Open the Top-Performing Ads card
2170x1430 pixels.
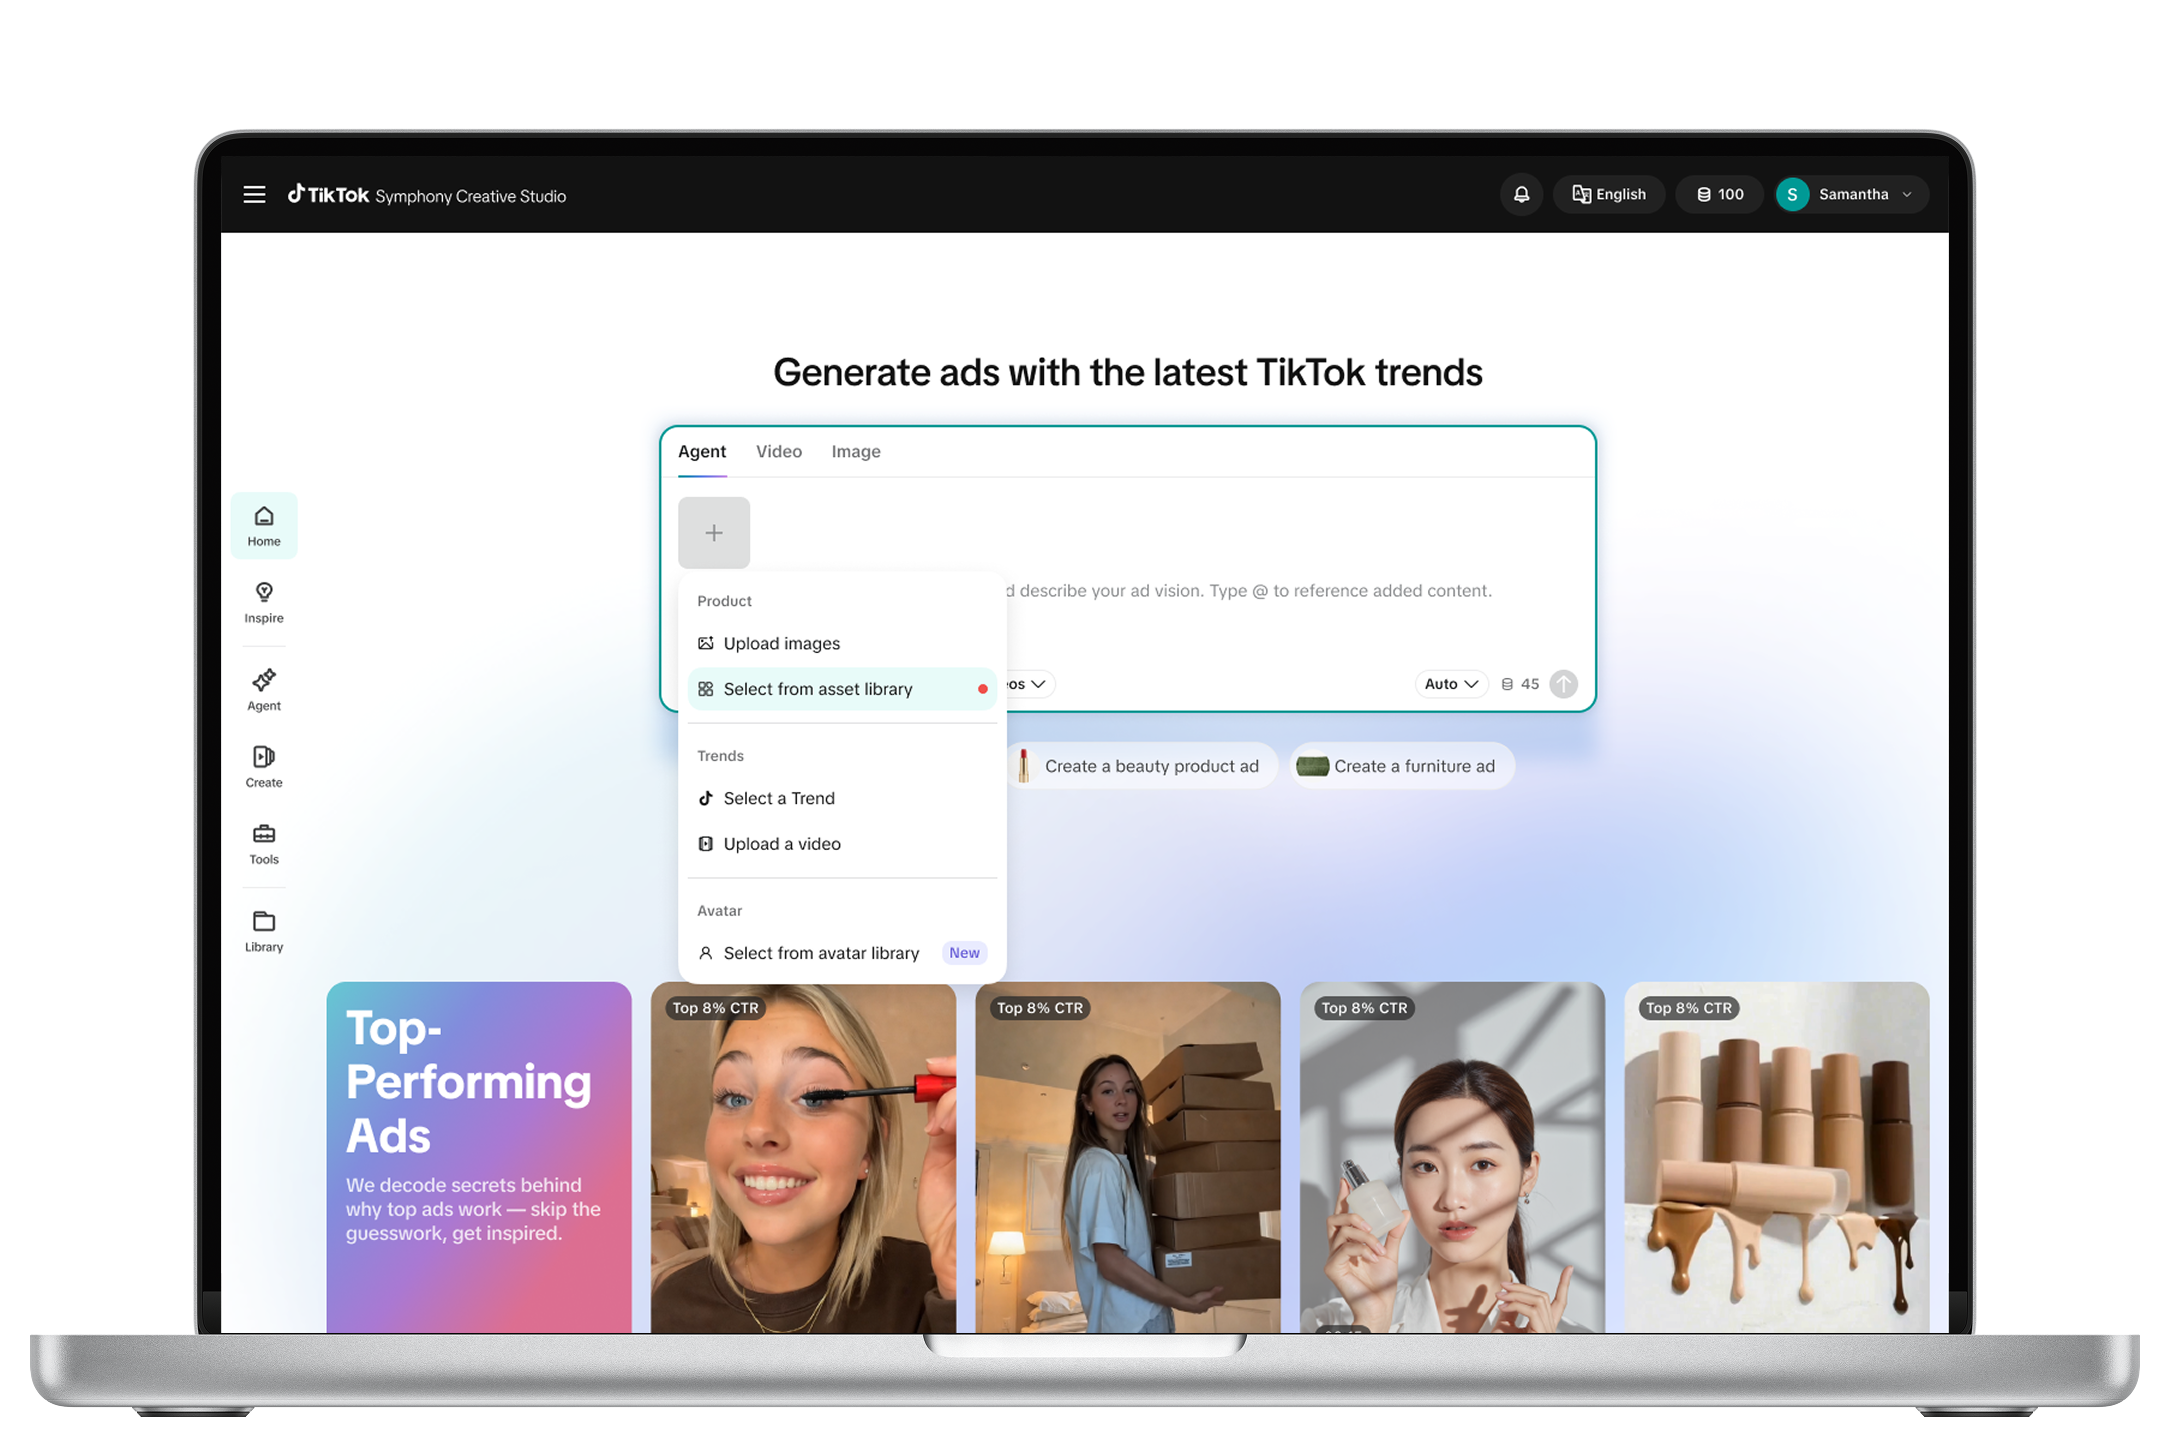pos(479,1157)
